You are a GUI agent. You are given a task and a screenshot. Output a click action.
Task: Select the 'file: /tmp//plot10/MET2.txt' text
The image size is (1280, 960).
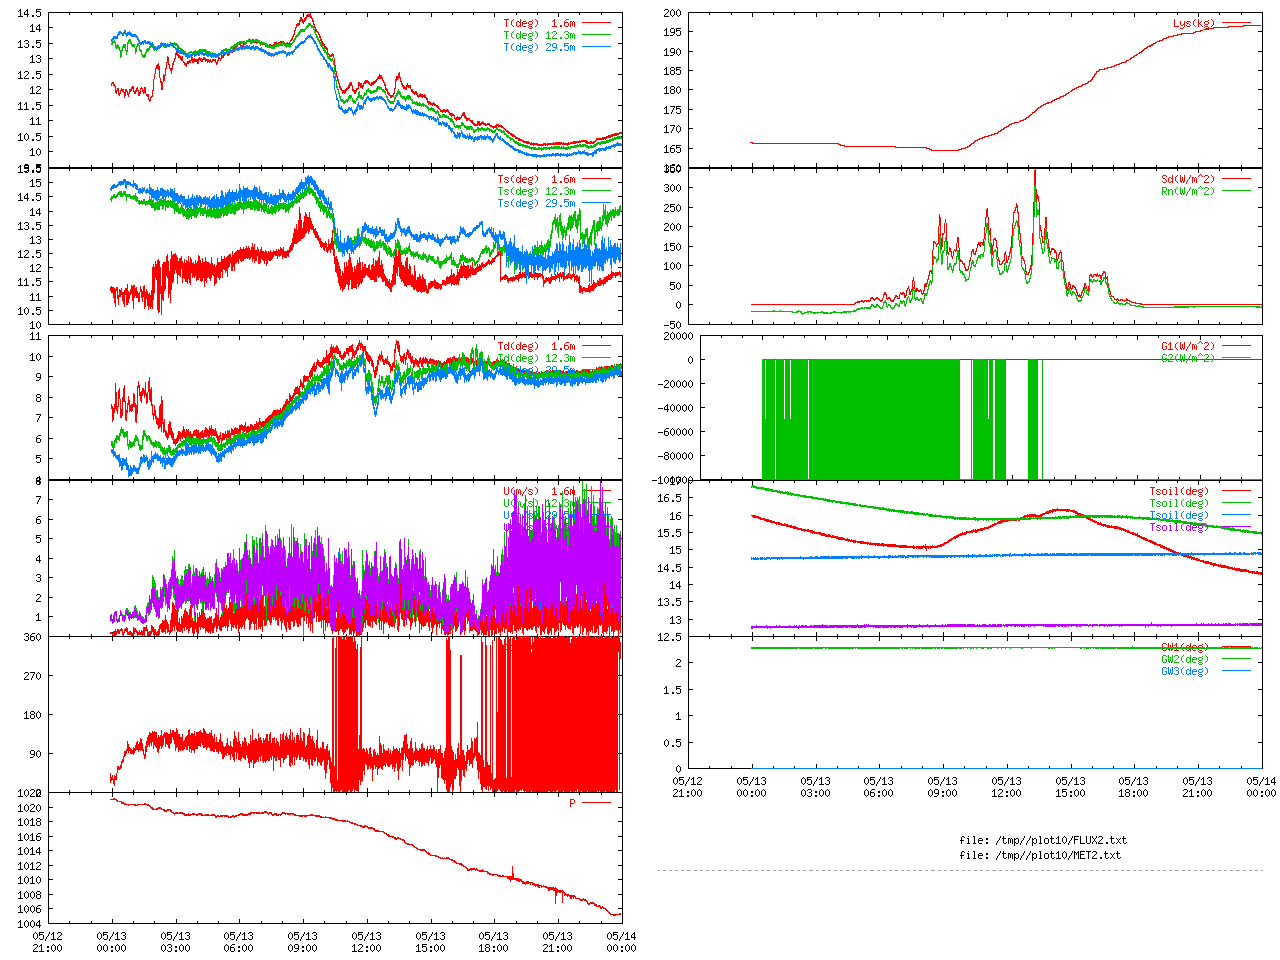point(1040,855)
